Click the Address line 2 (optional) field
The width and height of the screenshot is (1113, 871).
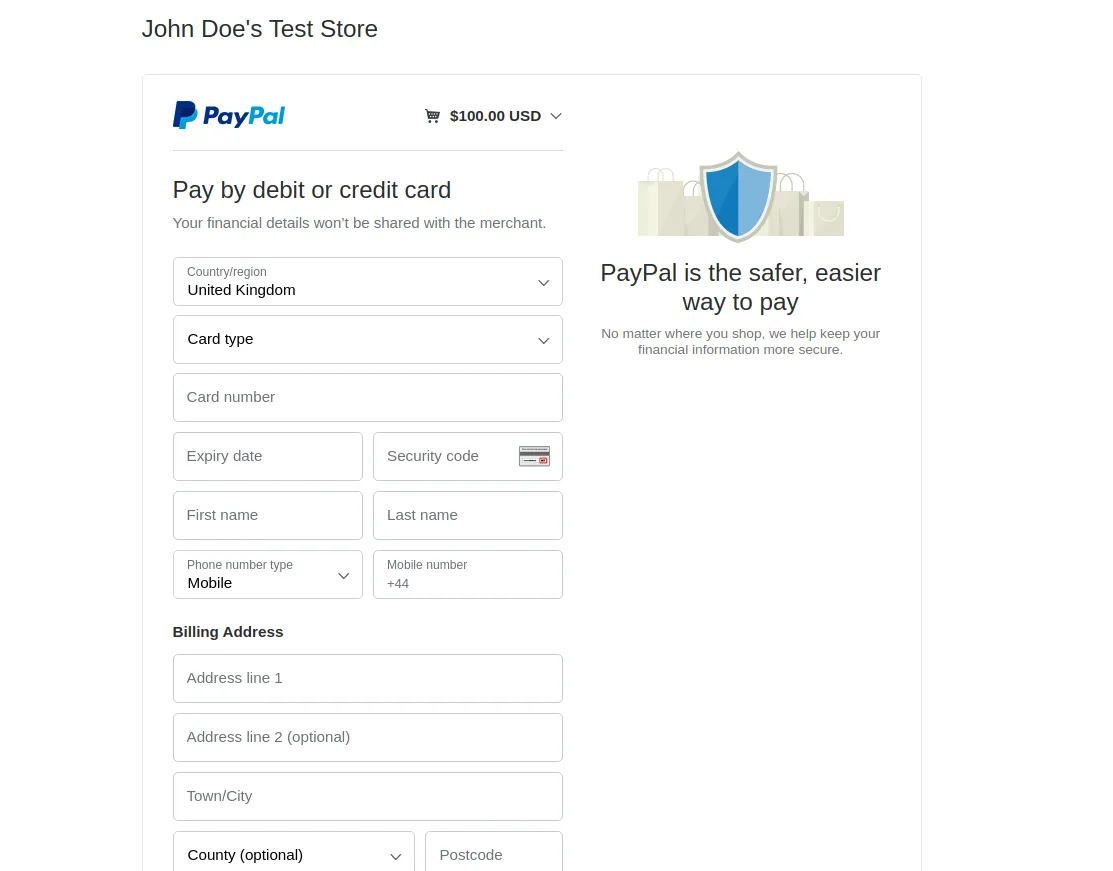[367, 738]
